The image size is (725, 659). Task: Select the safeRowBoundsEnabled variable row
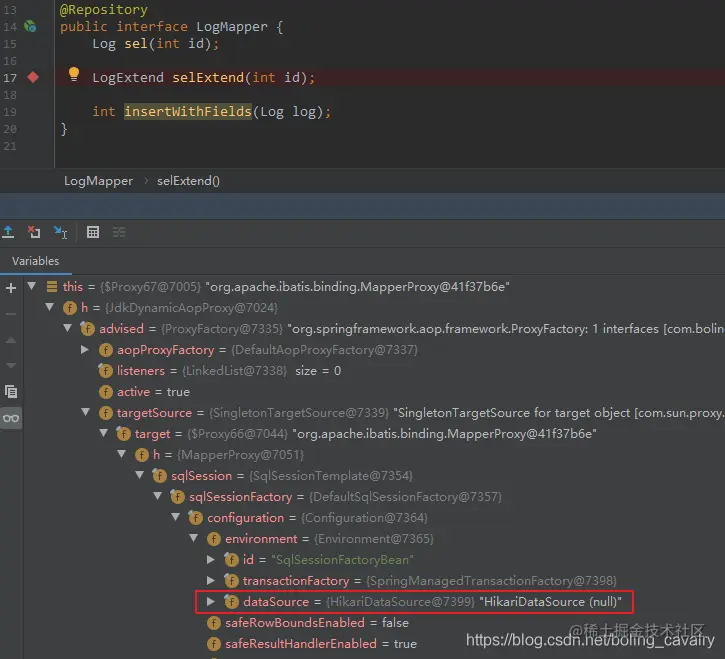pyautogui.click(x=375, y=622)
